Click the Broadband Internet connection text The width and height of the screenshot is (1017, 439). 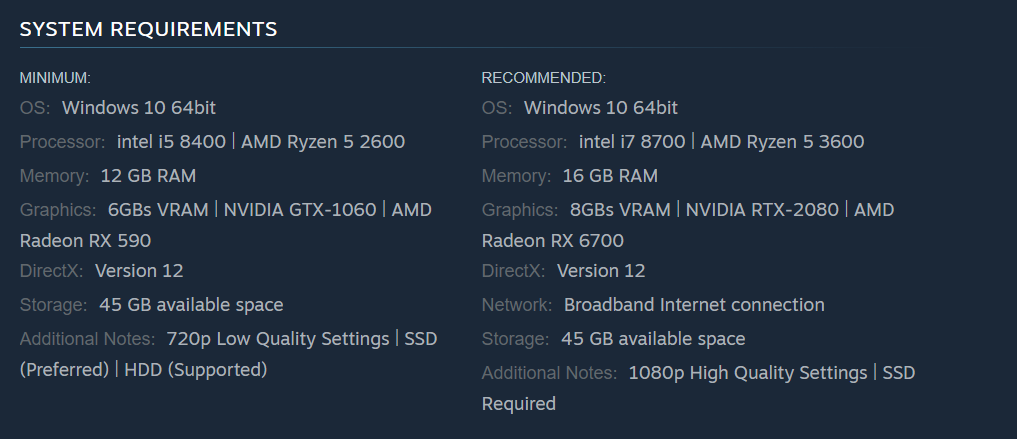pos(694,304)
